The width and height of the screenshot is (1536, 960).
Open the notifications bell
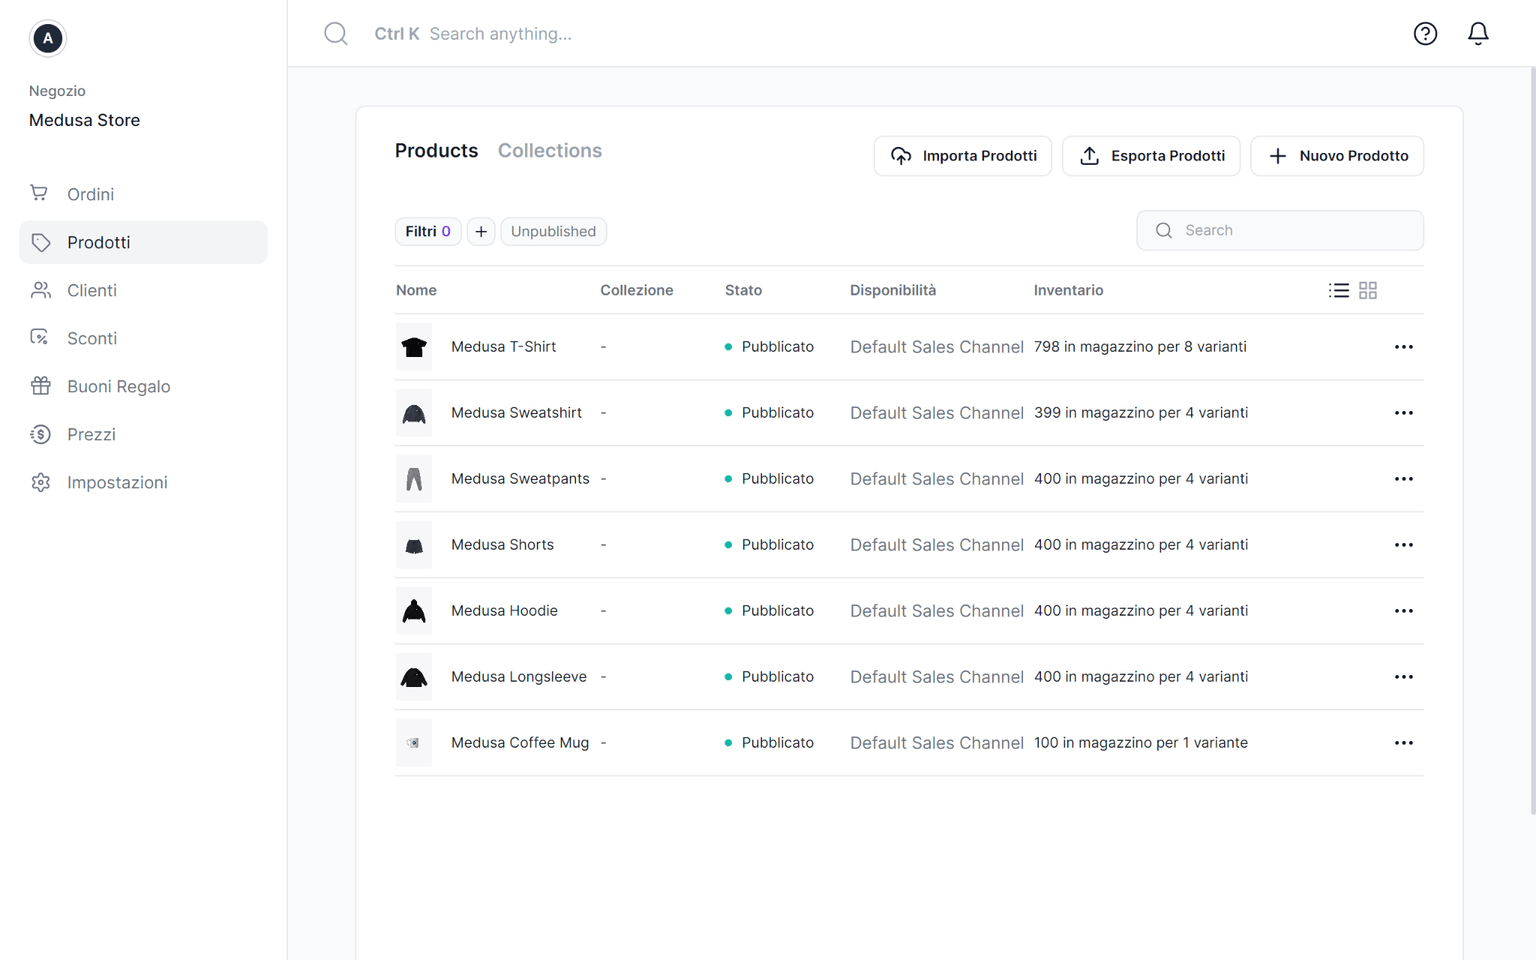[1478, 34]
